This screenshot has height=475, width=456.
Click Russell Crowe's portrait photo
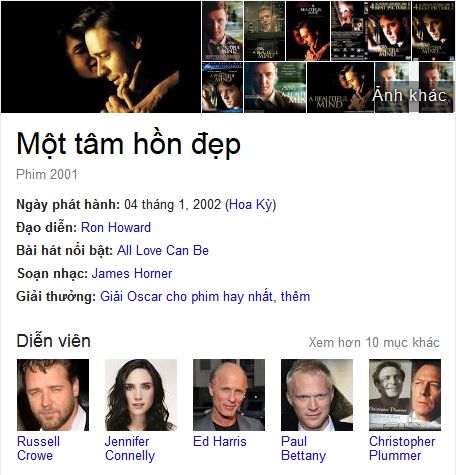tap(53, 395)
